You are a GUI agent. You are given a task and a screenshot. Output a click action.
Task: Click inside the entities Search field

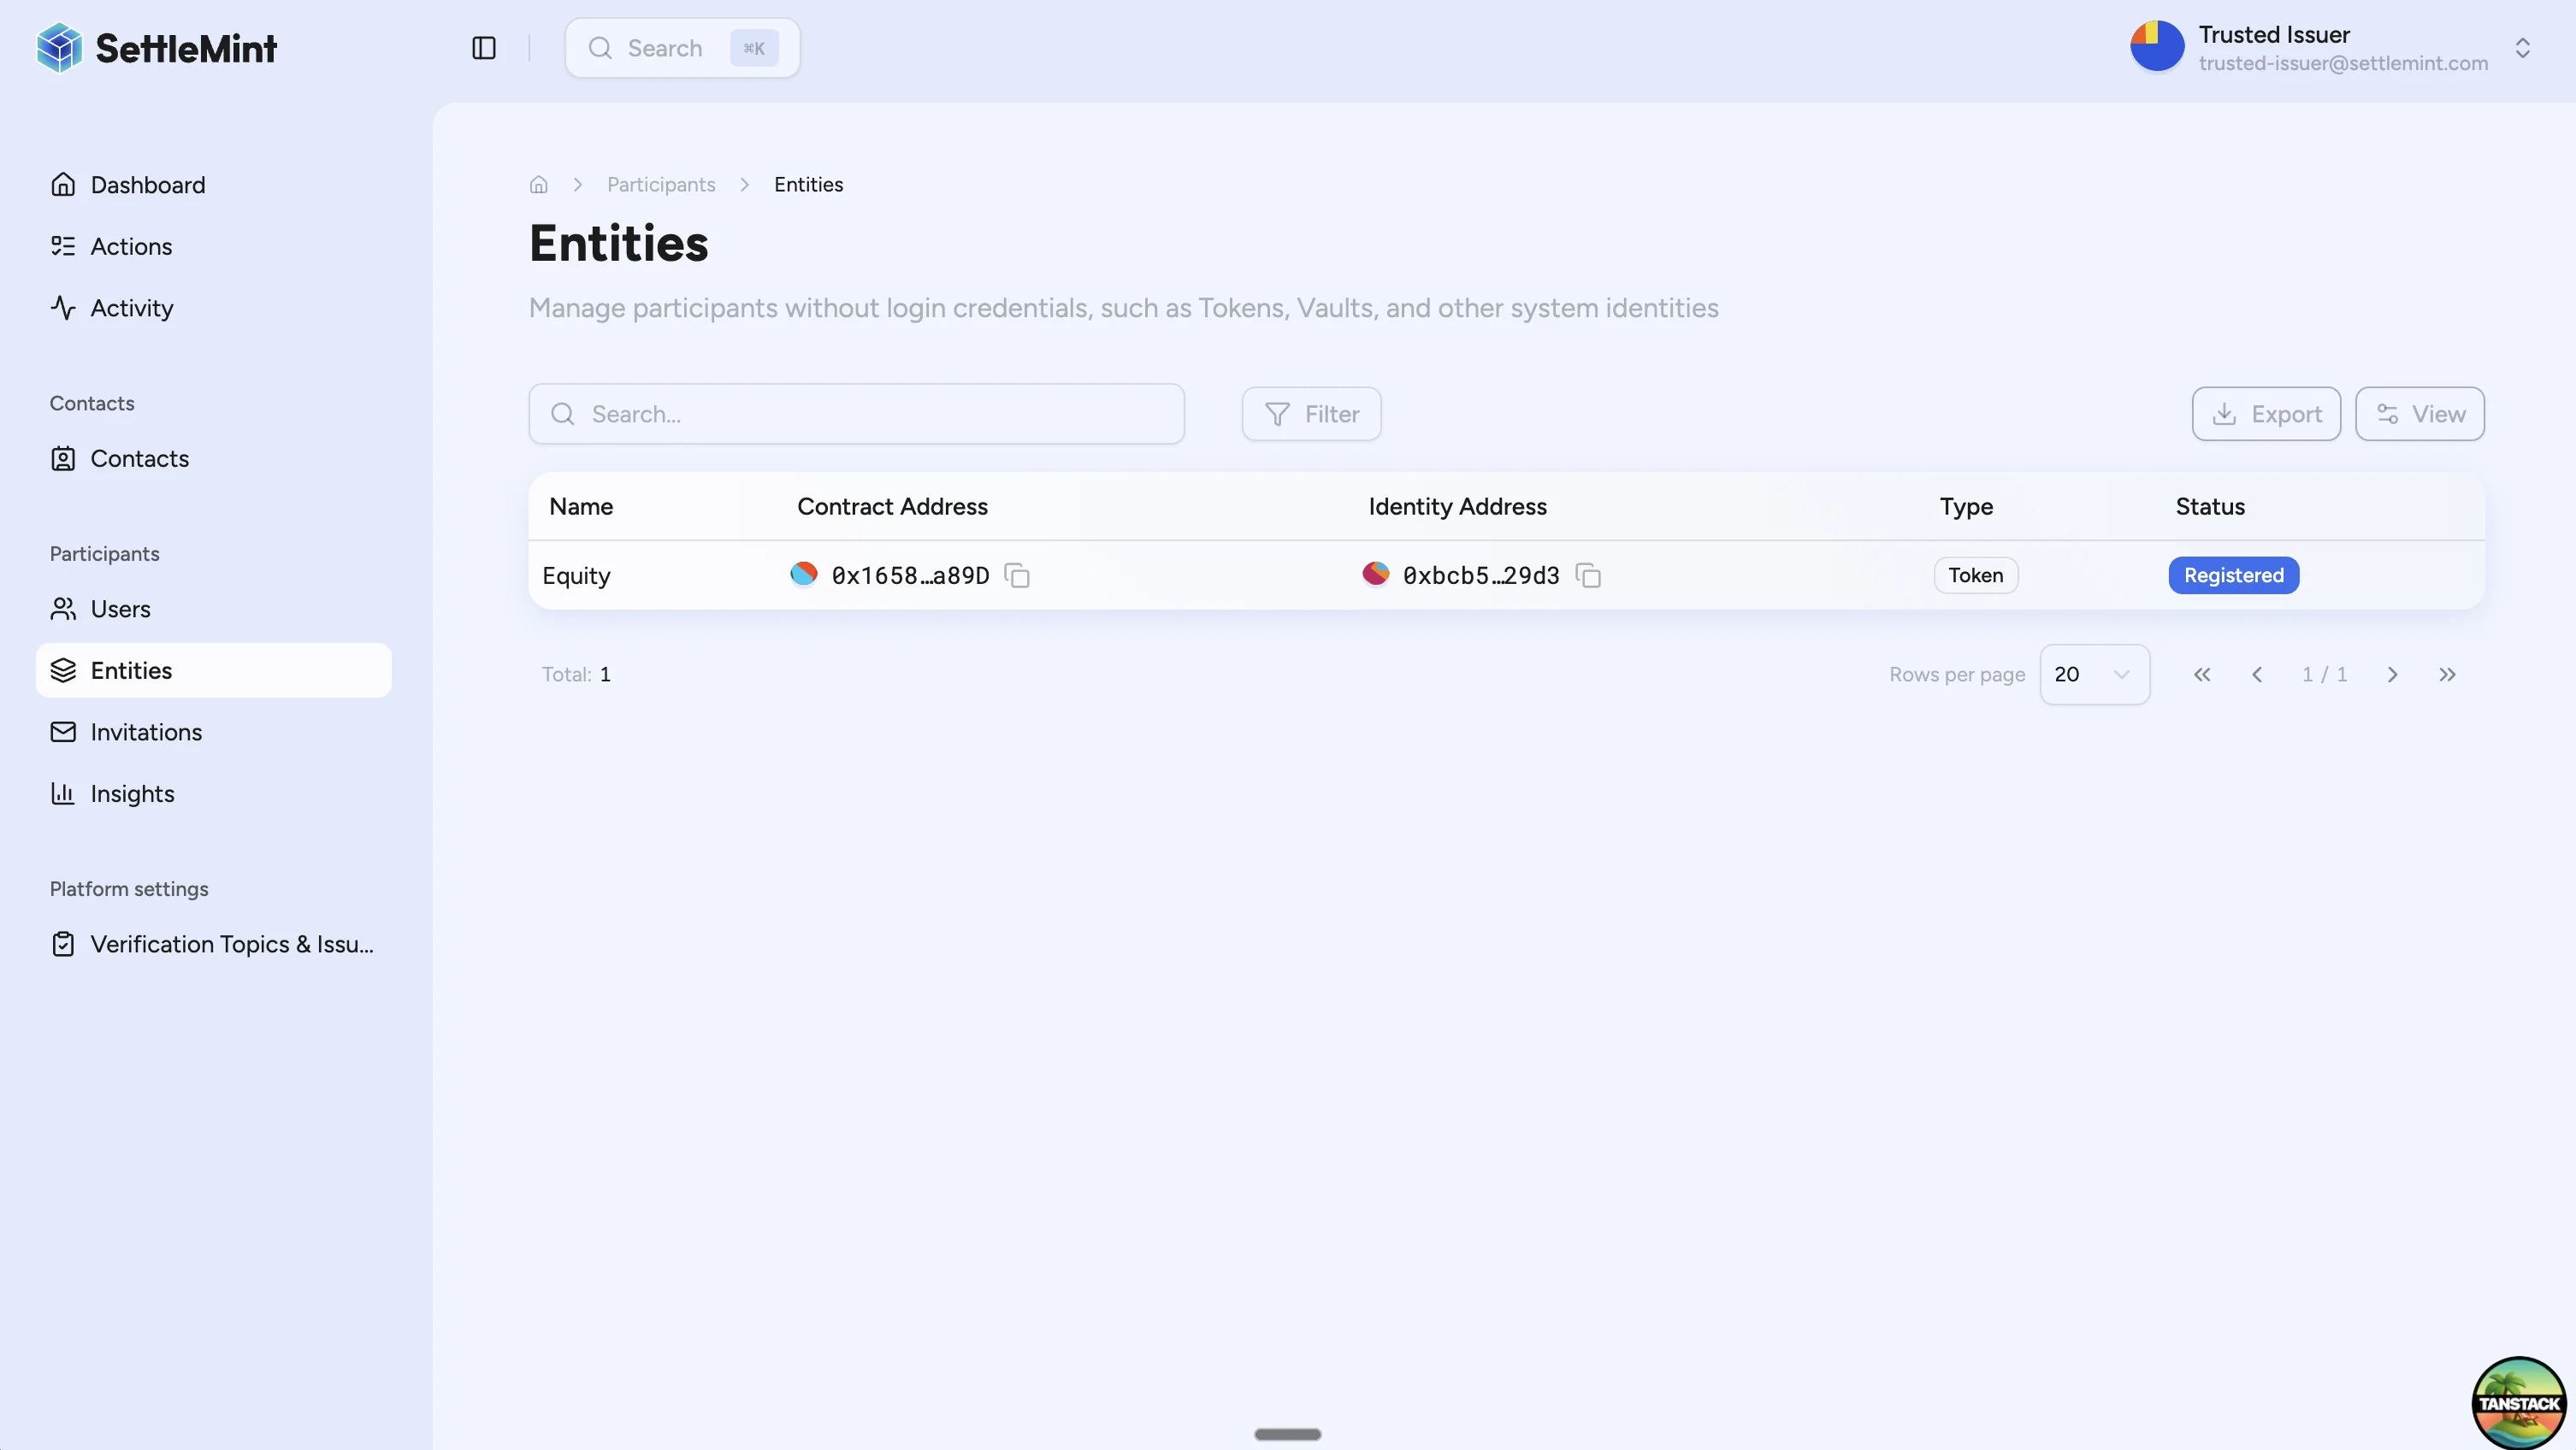coord(856,413)
